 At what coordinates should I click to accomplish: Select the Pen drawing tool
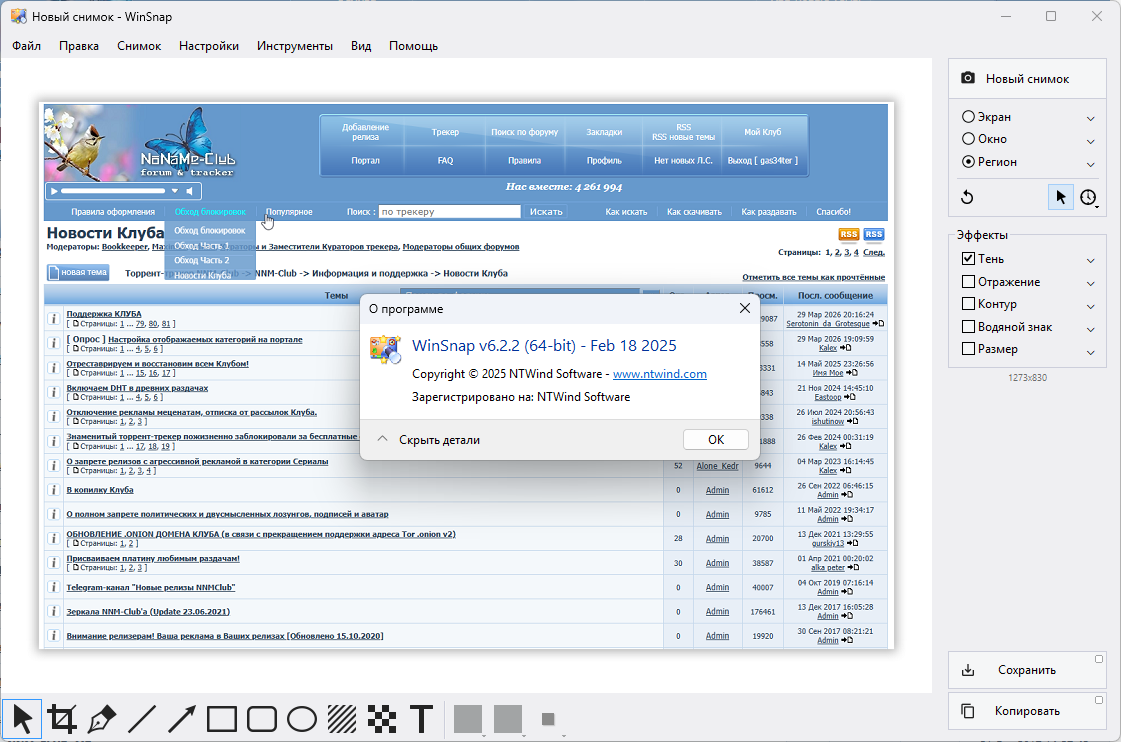[102, 718]
